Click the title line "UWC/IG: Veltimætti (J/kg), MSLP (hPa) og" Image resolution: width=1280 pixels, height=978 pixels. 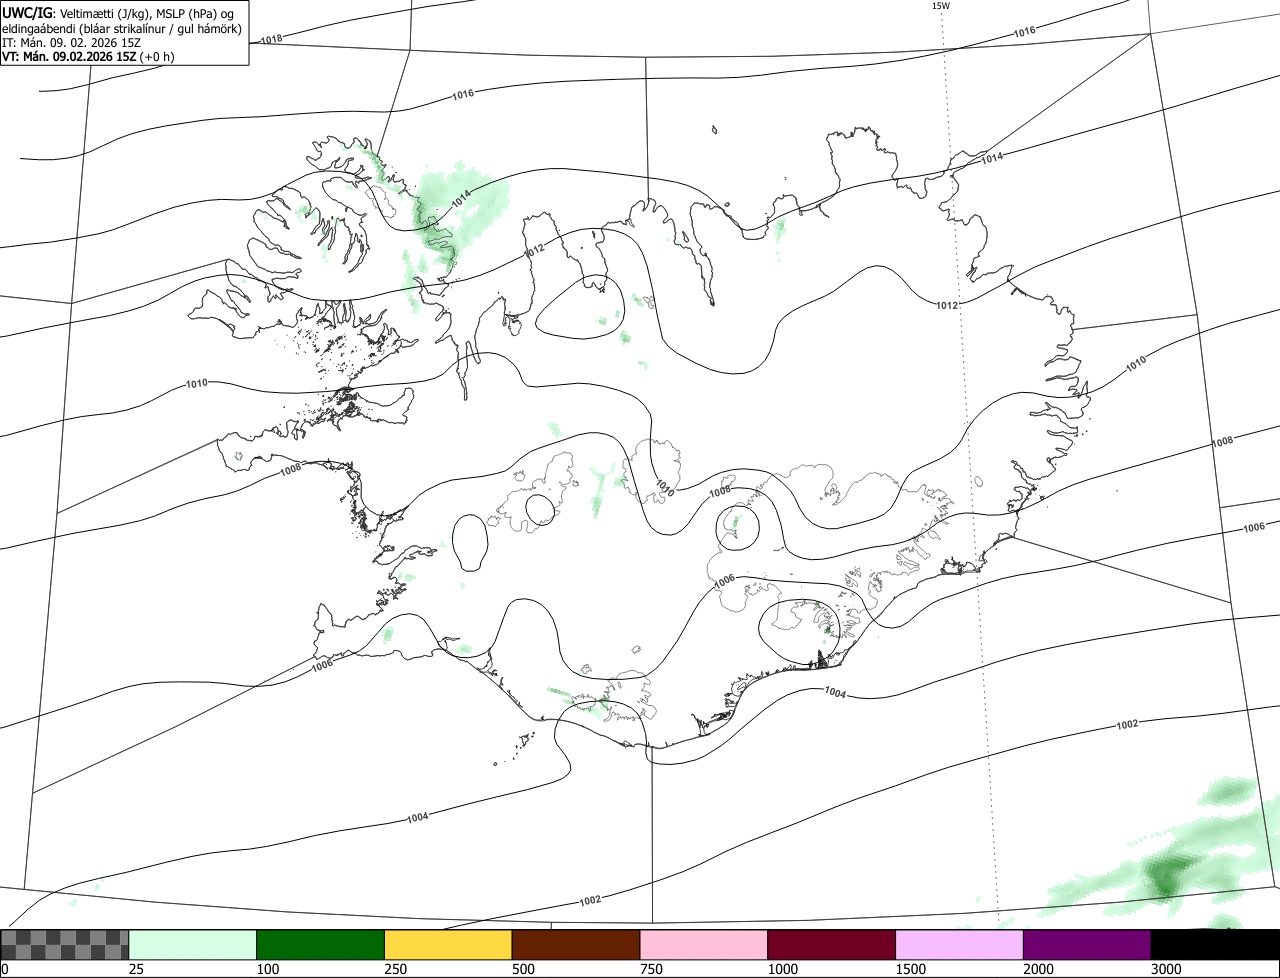coord(119,12)
